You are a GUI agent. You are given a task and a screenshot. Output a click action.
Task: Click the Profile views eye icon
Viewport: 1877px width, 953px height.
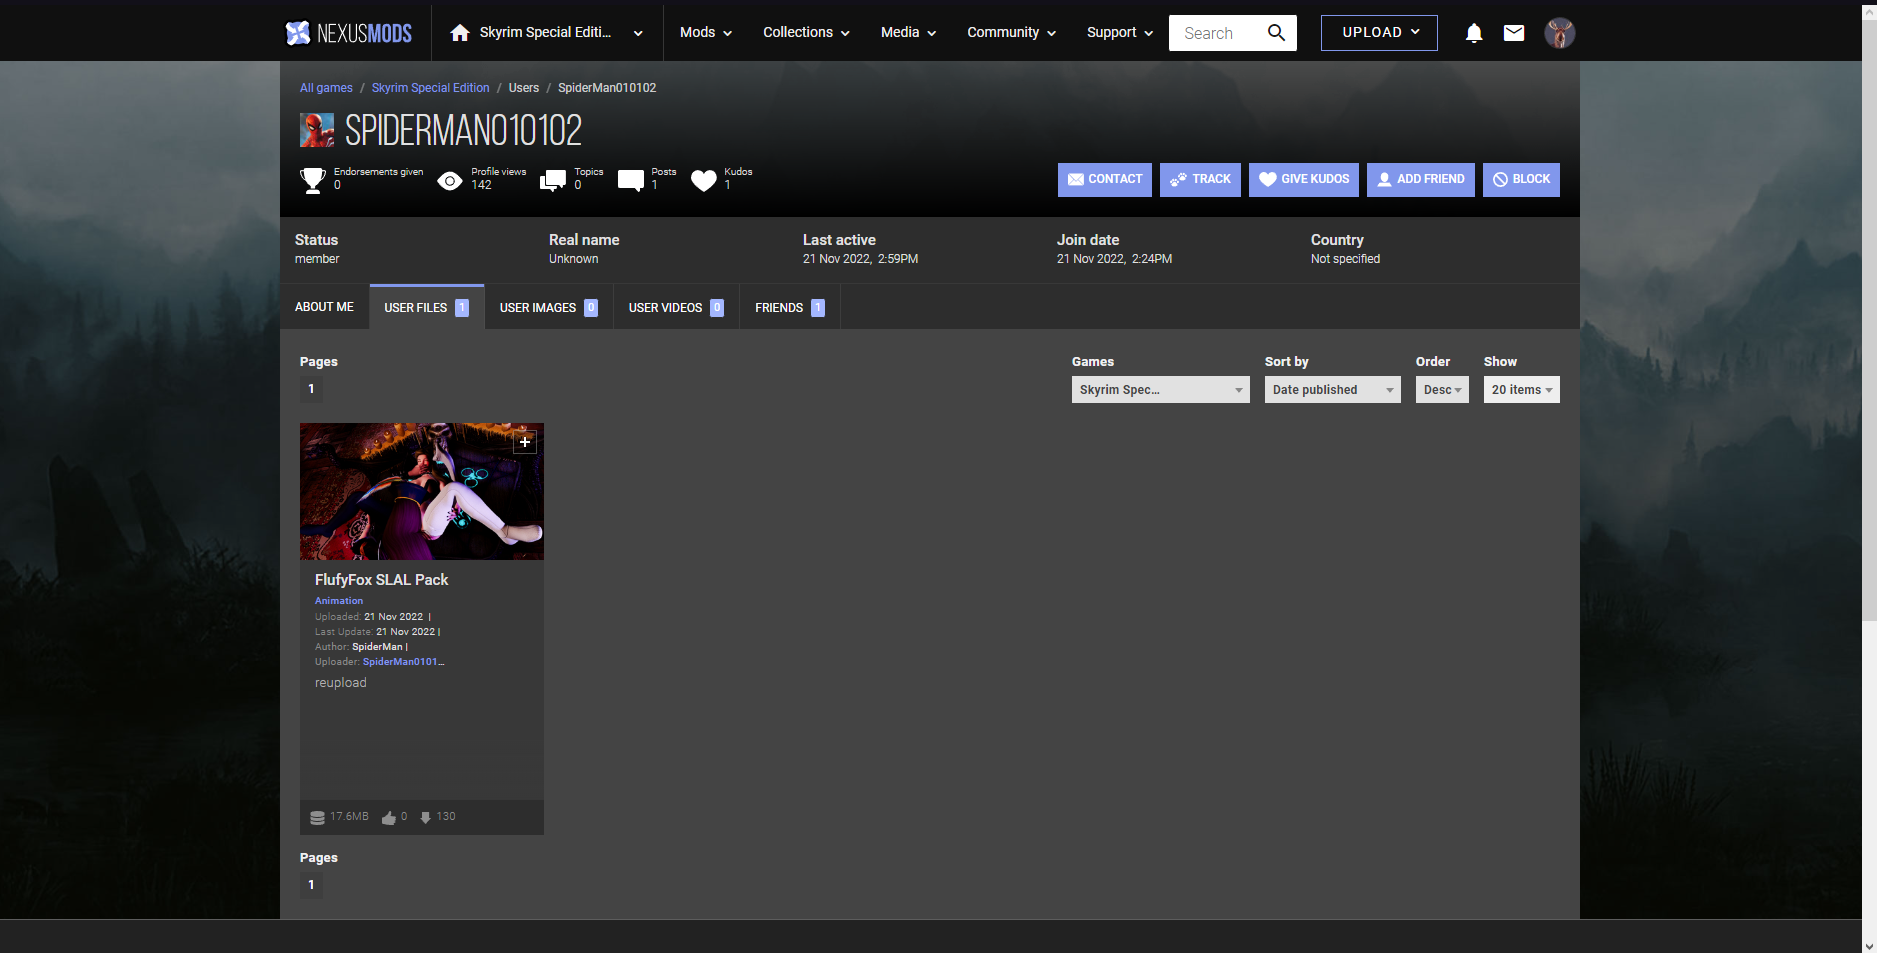[450, 181]
